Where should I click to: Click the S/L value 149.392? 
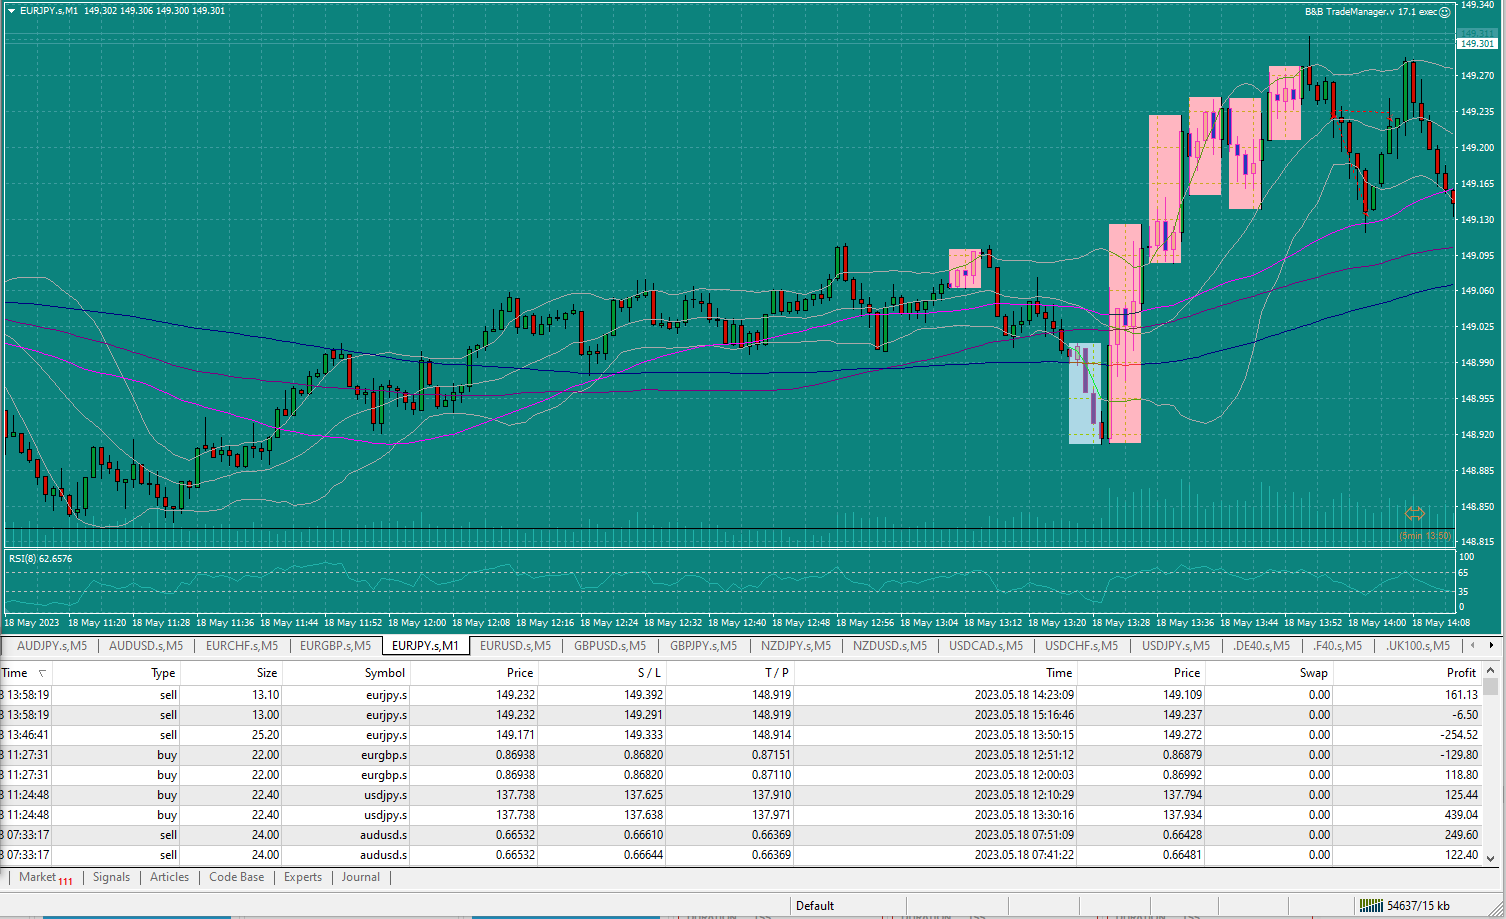(x=644, y=695)
